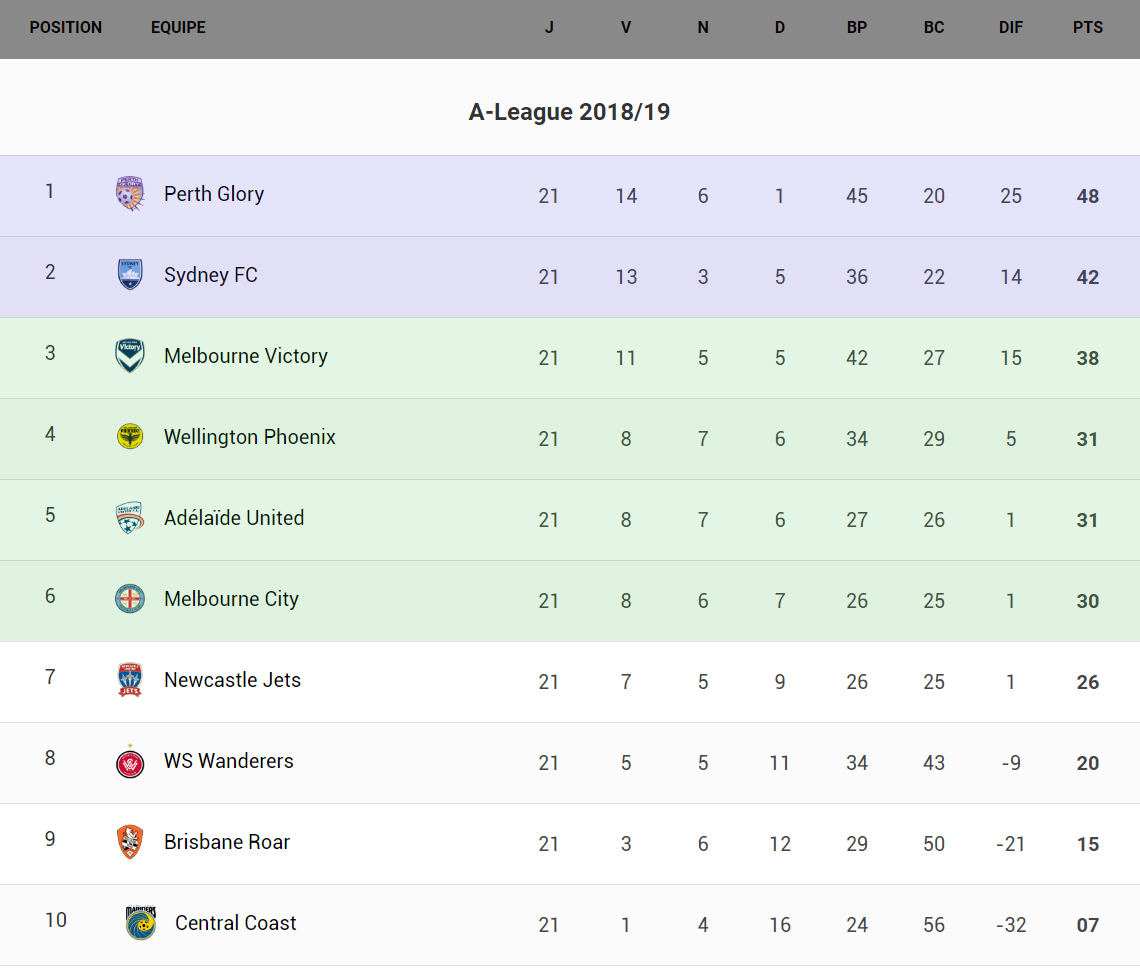Click the EQUIPE column header

(x=178, y=28)
